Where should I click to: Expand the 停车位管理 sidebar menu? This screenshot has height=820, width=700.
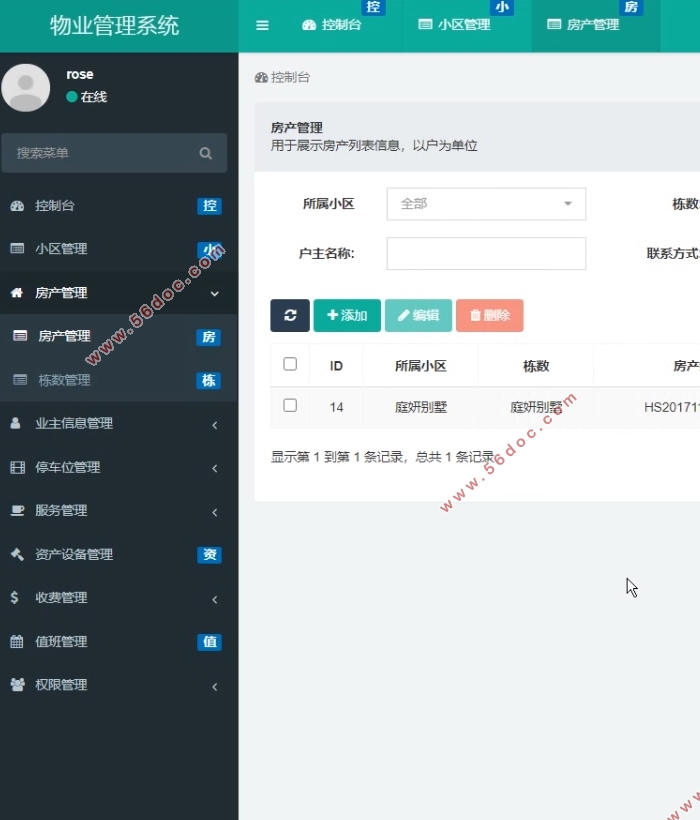(x=119, y=467)
